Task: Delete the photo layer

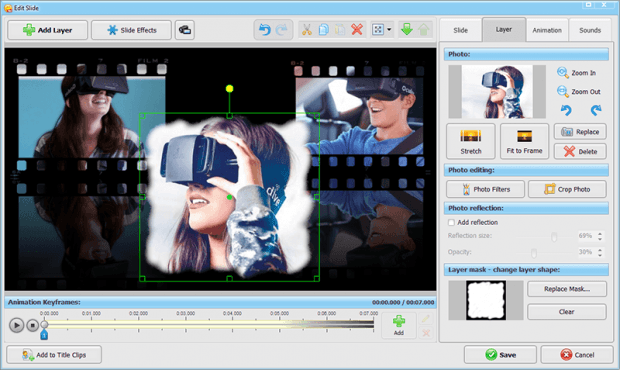Action: click(x=580, y=151)
